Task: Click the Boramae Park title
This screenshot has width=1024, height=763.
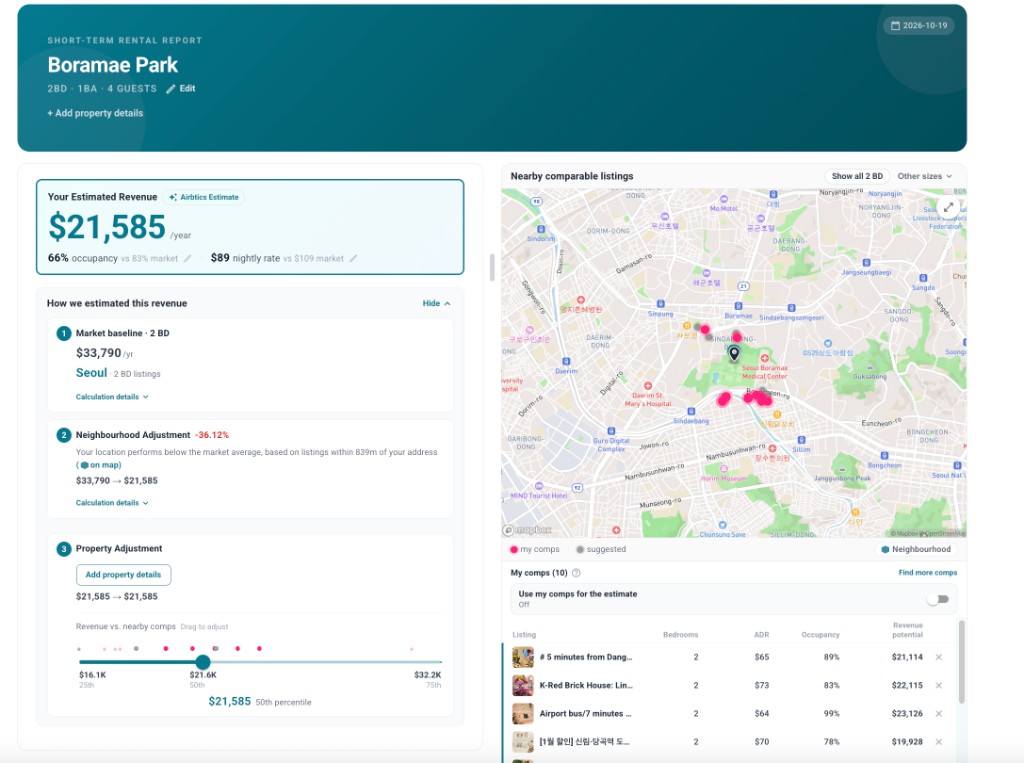Action: 112,65
